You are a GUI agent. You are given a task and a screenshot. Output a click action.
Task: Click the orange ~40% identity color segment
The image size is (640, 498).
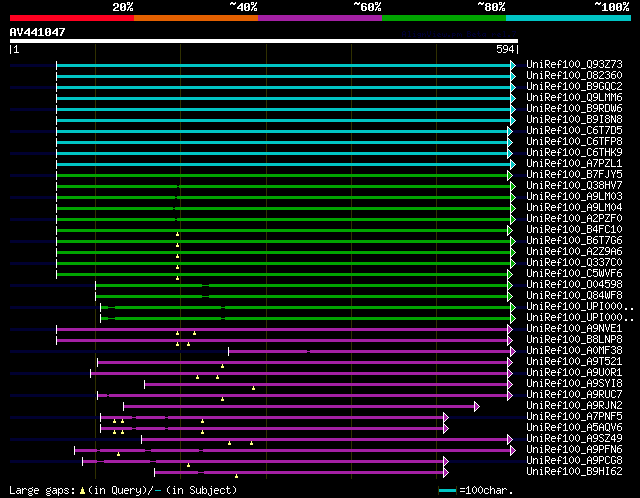click(x=196, y=18)
